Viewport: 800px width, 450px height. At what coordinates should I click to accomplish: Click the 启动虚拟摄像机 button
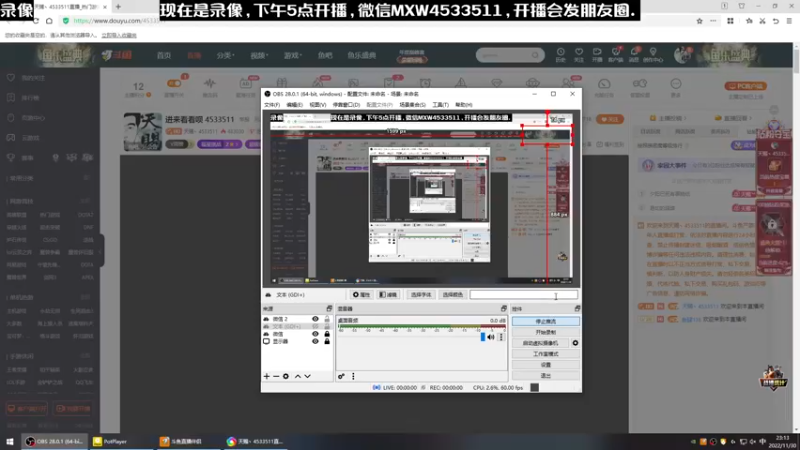pos(540,343)
